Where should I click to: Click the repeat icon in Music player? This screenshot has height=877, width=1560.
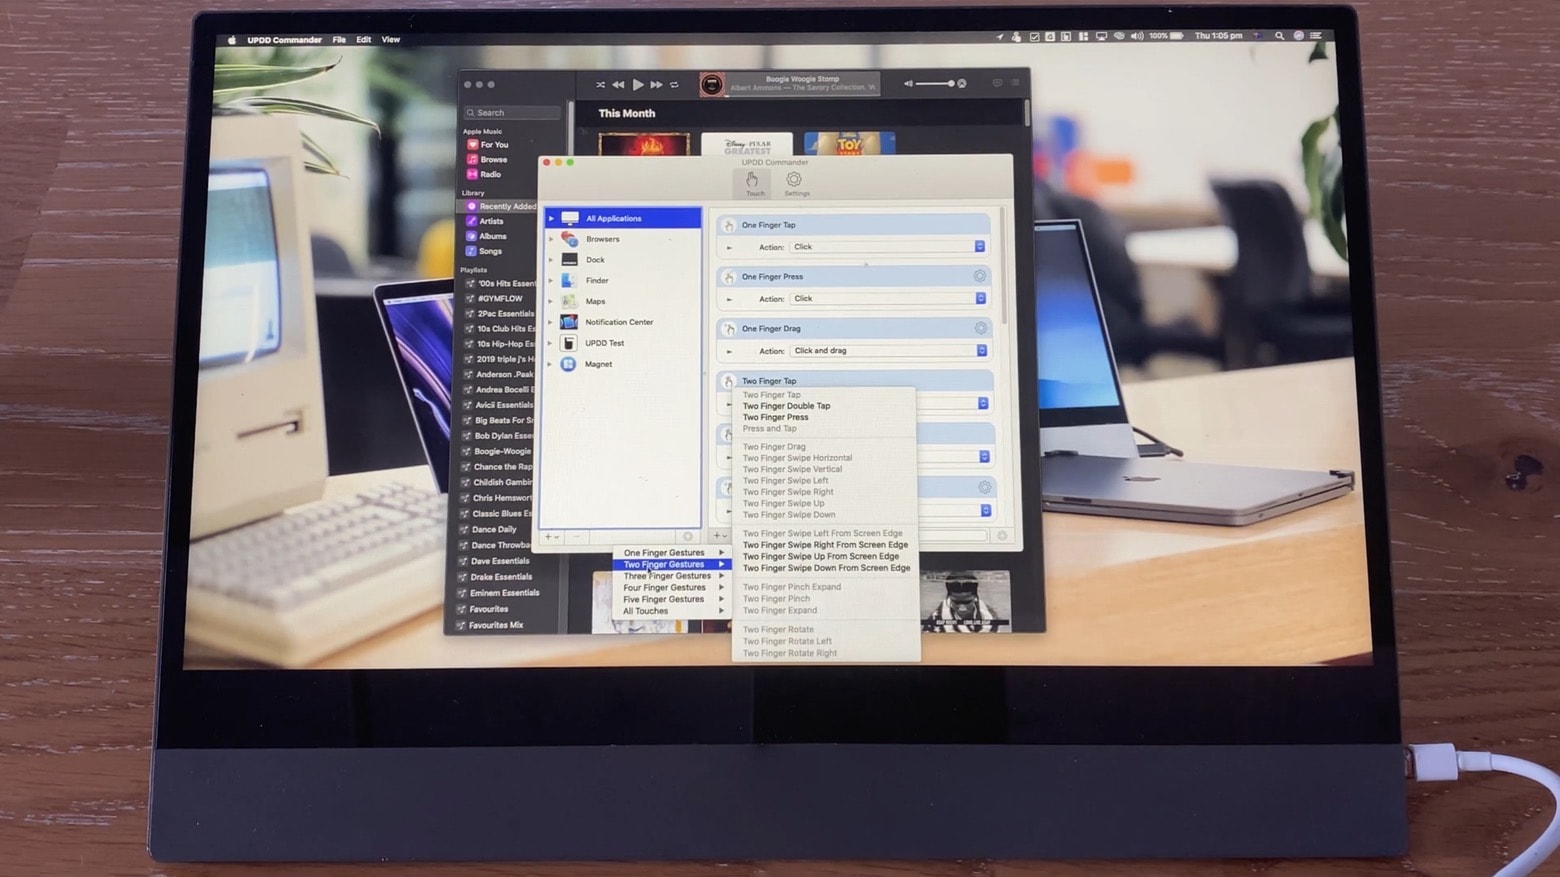point(675,85)
